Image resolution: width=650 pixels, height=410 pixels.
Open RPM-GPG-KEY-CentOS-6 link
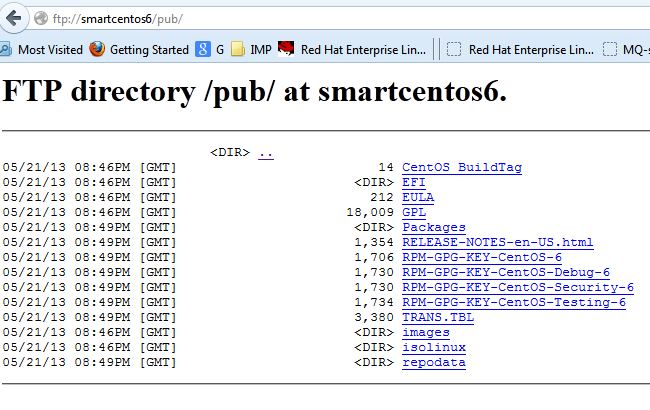pos(482,257)
